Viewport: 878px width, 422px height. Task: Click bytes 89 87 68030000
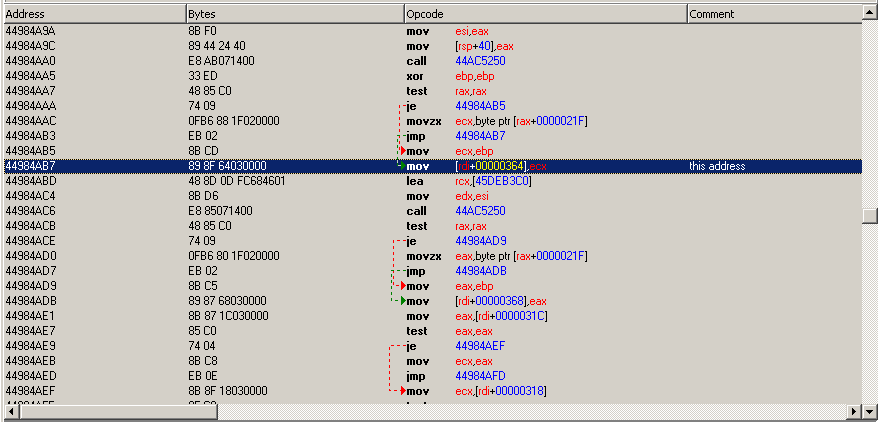point(227,301)
